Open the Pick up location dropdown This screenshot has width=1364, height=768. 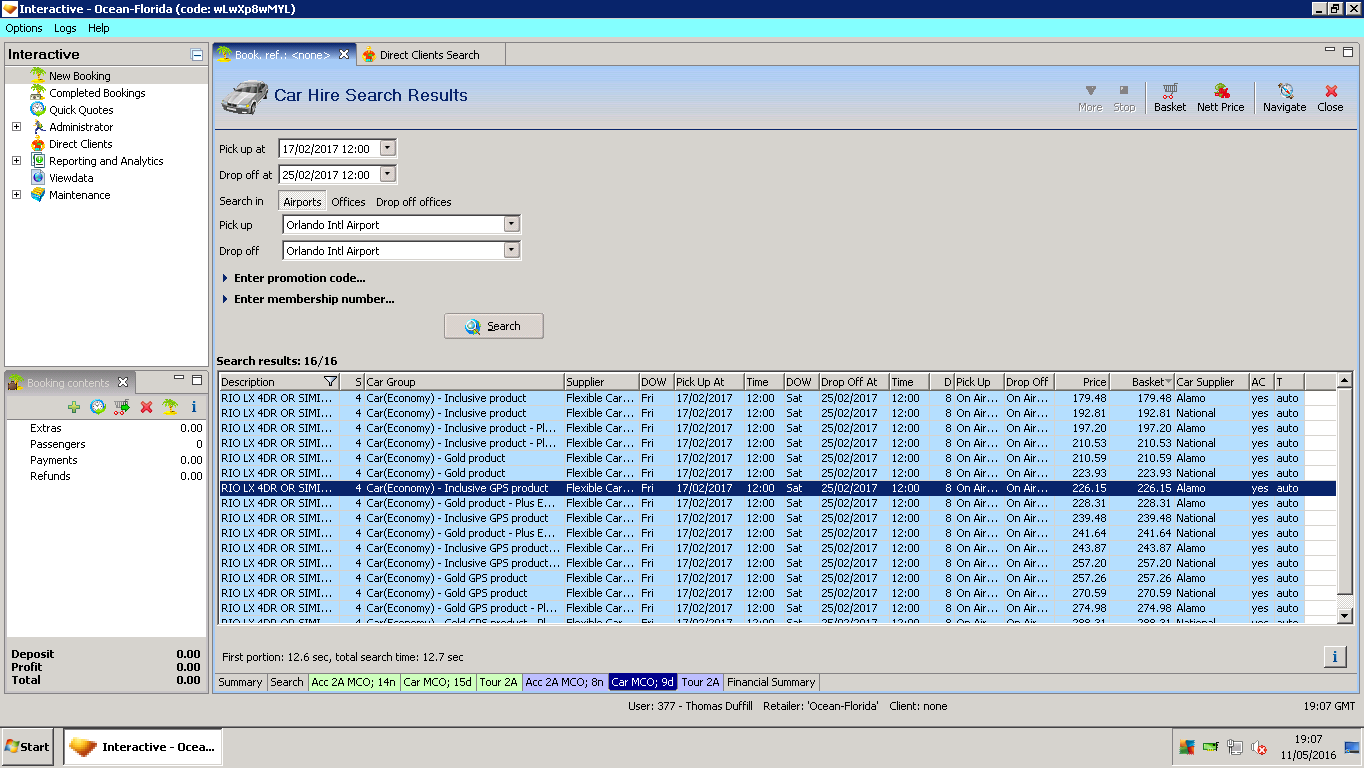pyautogui.click(x=511, y=225)
